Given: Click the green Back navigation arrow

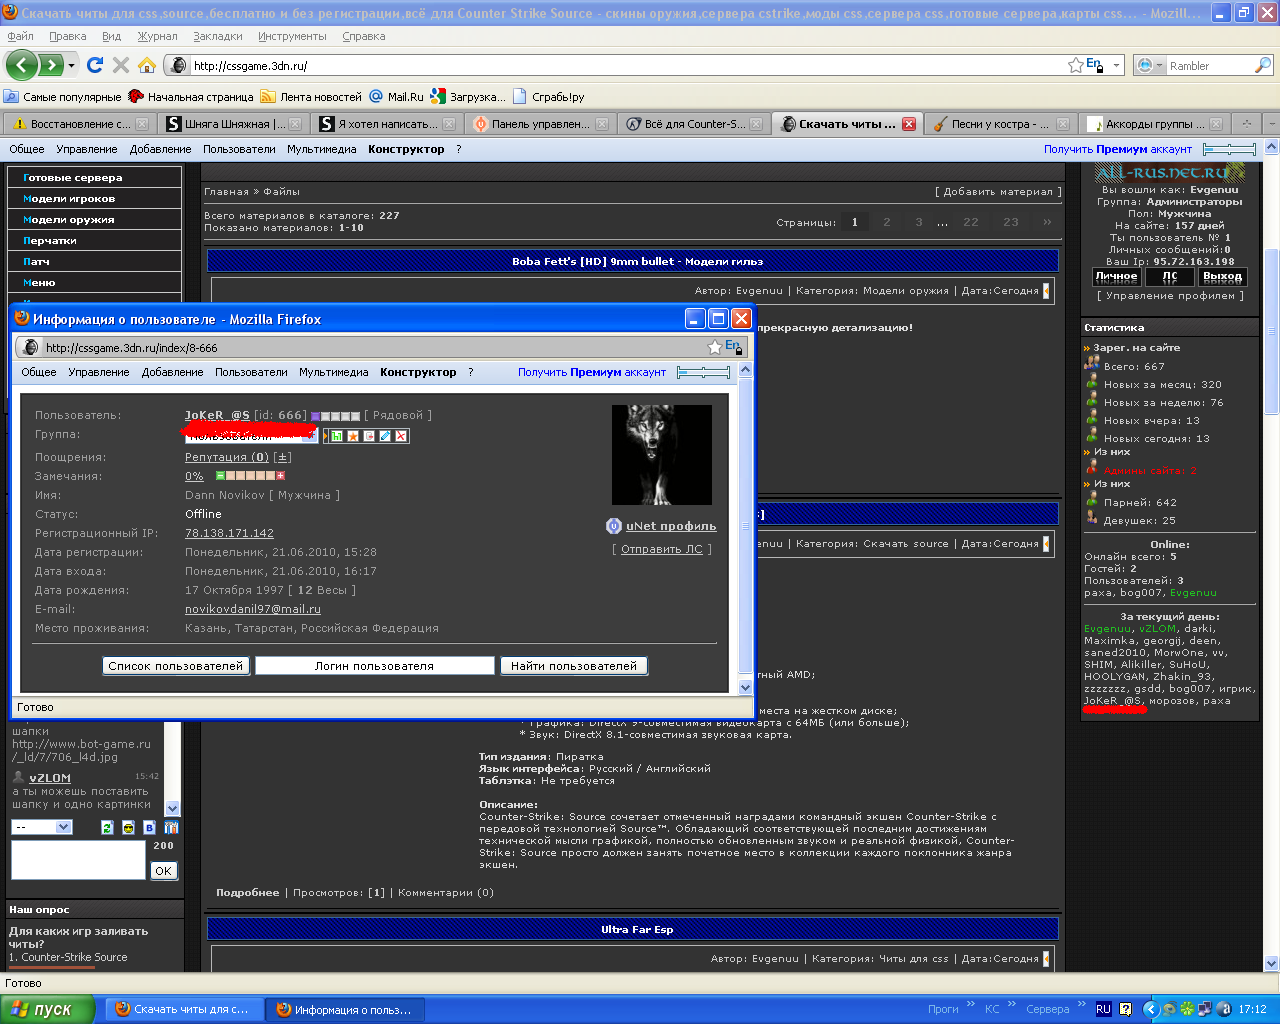Looking at the screenshot, I should pyautogui.click(x=21, y=65).
